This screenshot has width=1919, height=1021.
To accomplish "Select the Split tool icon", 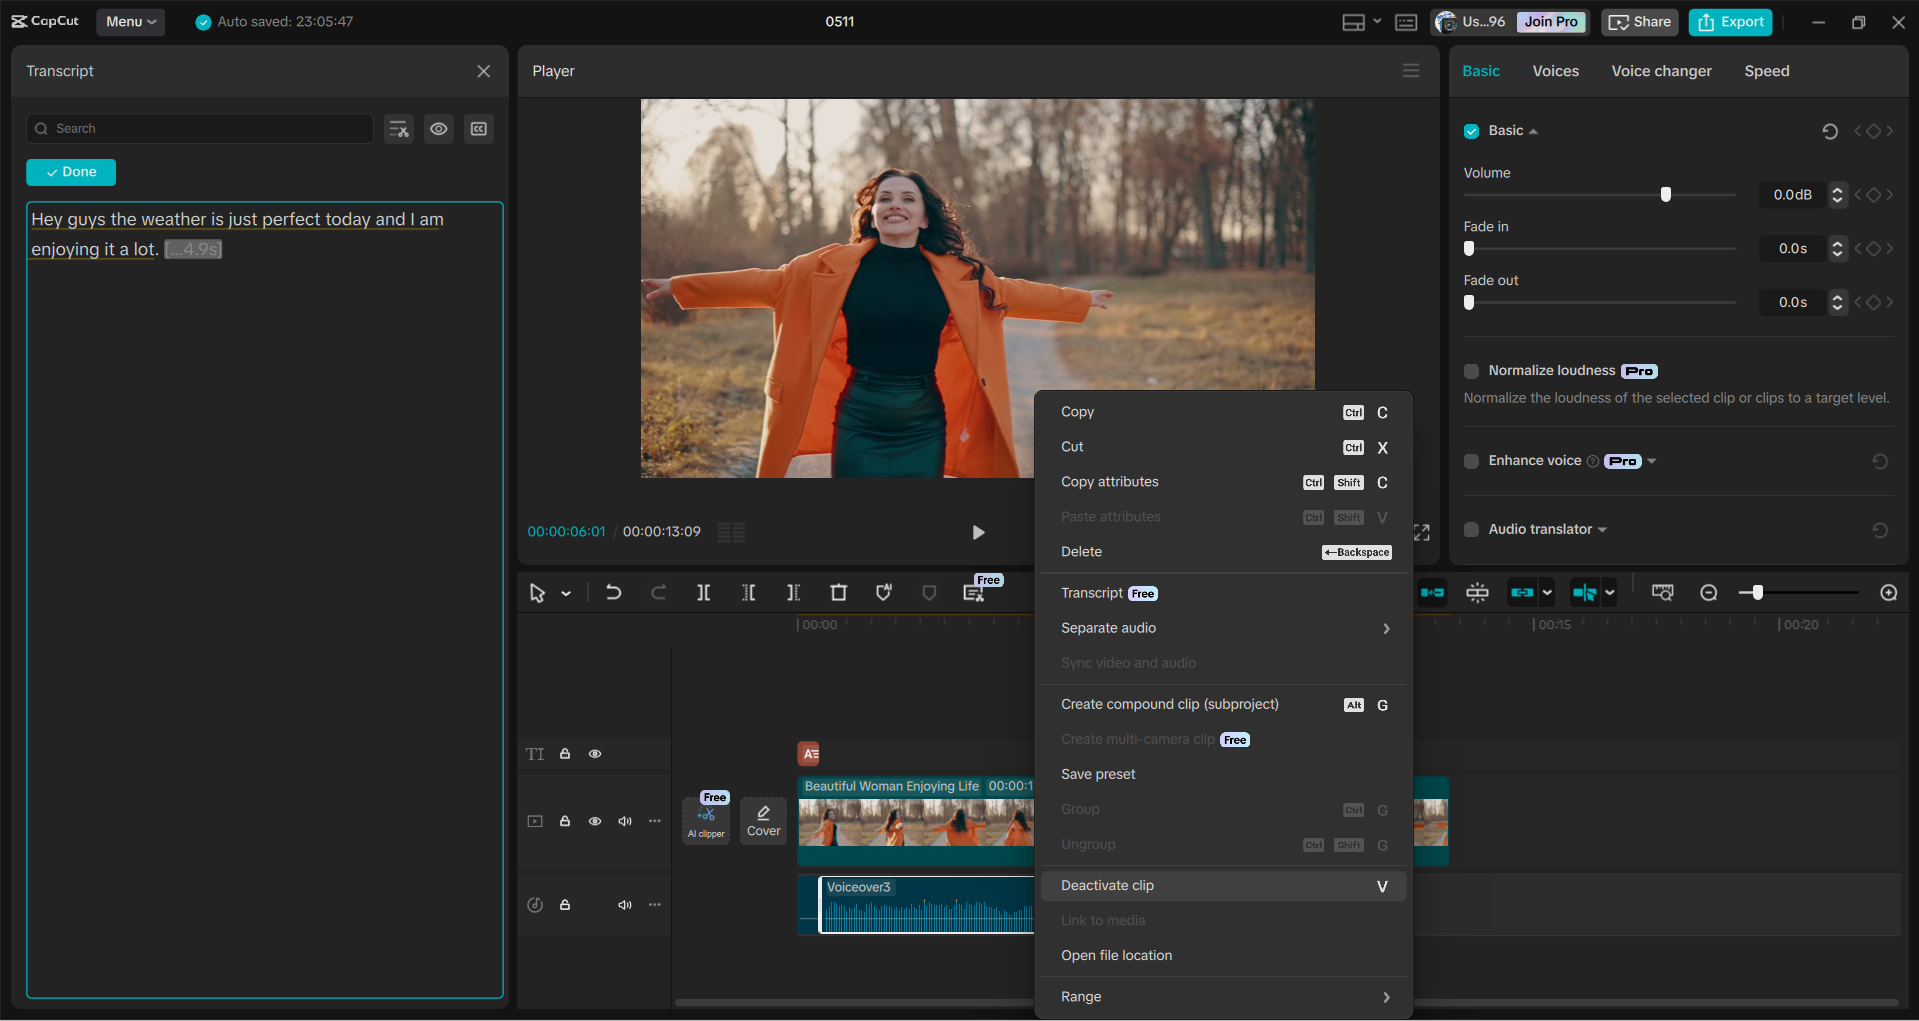I will (704, 592).
